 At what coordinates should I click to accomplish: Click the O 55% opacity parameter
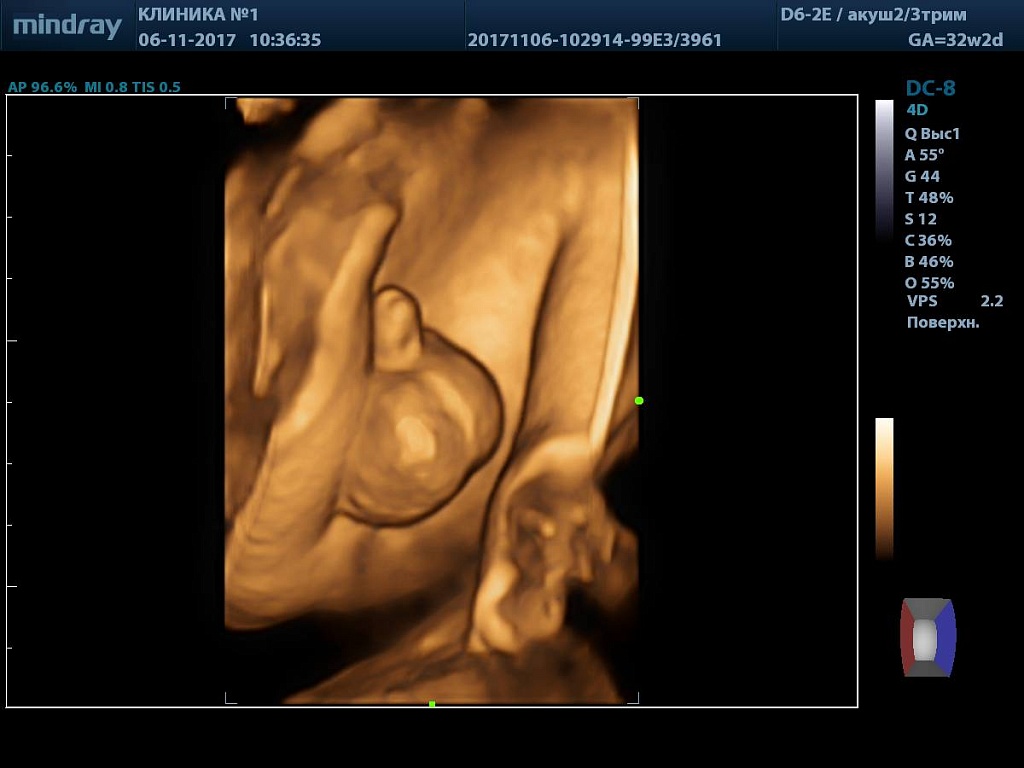pos(930,283)
